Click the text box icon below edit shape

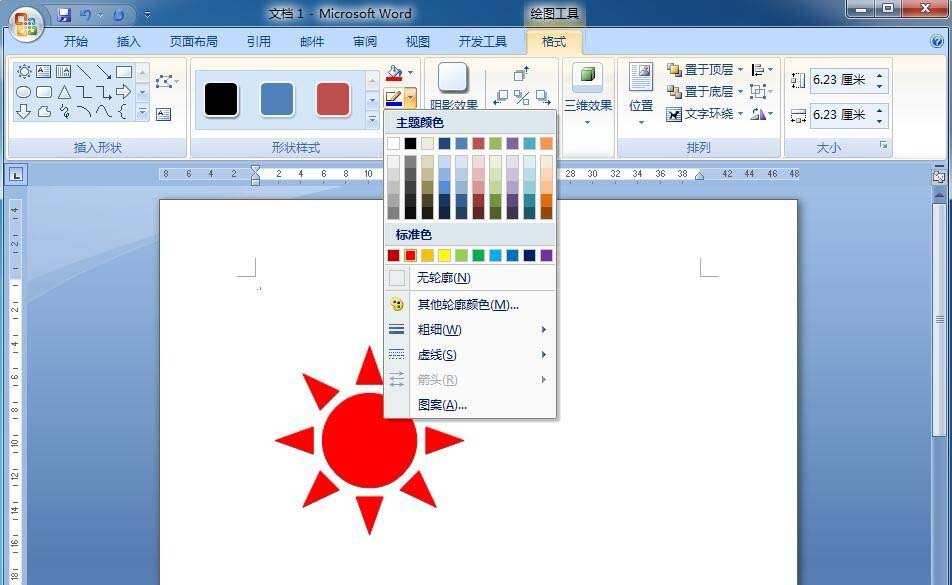pyautogui.click(x=163, y=114)
